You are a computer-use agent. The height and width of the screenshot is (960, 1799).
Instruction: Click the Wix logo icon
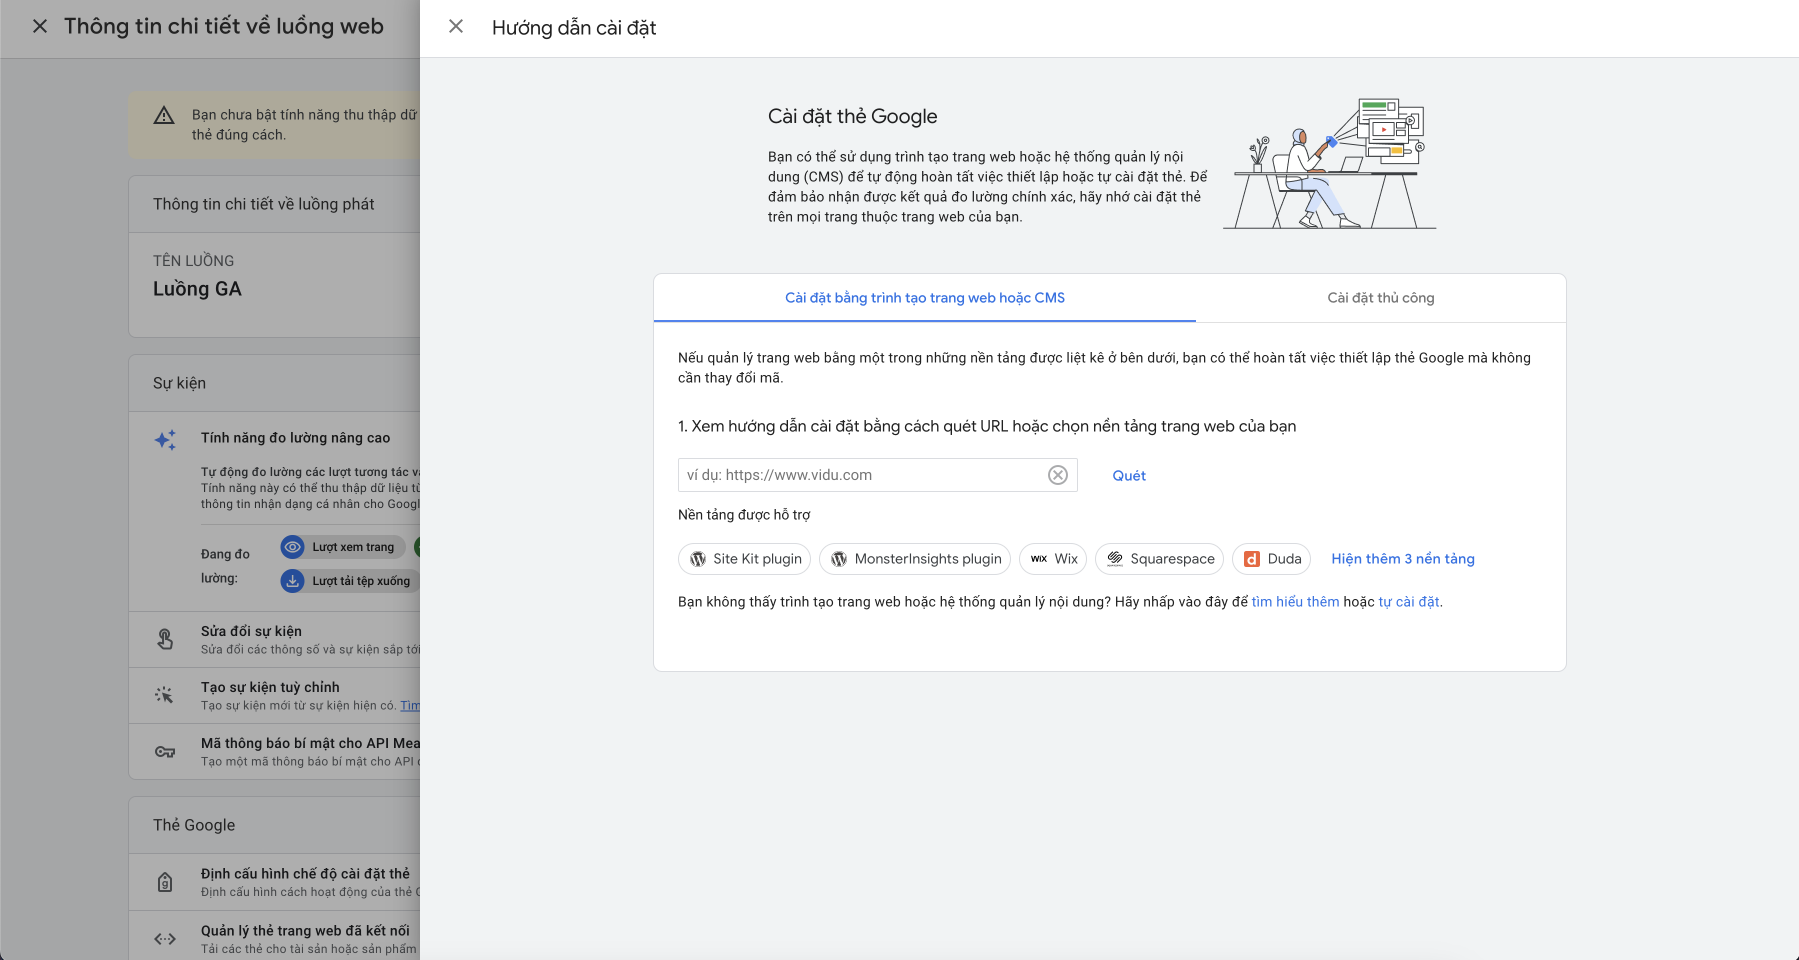pyautogui.click(x=1039, y=559)
